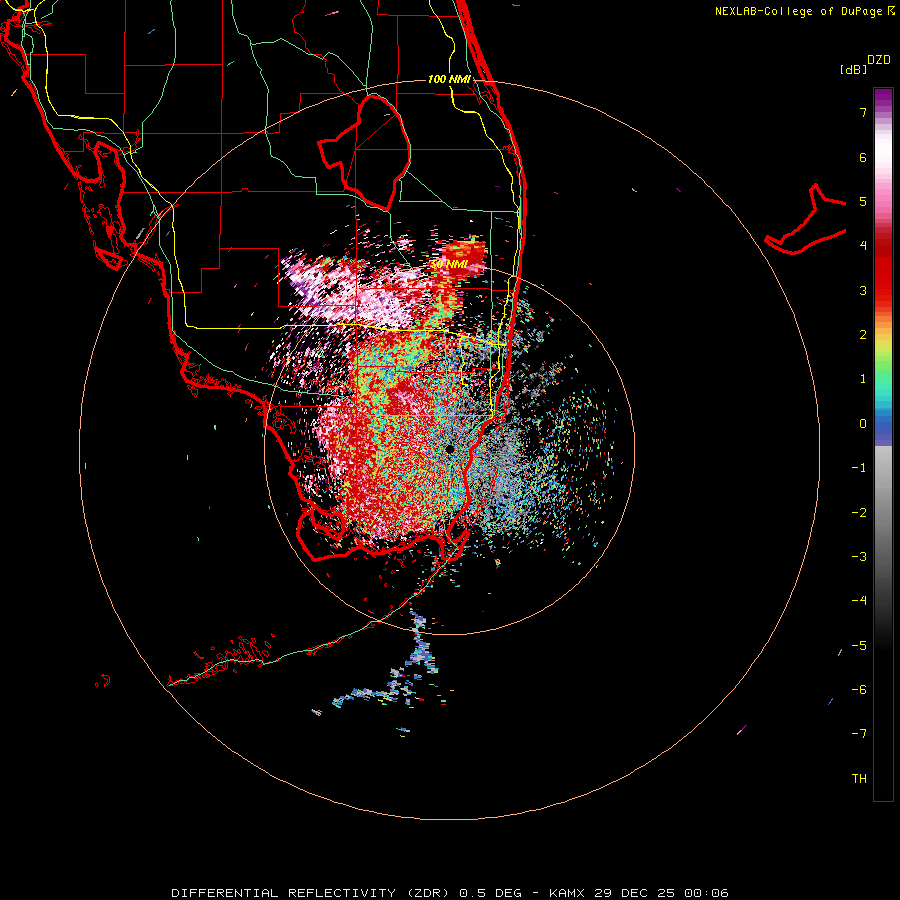The image size is (900, 900).
Task: Click the 50 NMI range ring label
Action: (450, 265)
